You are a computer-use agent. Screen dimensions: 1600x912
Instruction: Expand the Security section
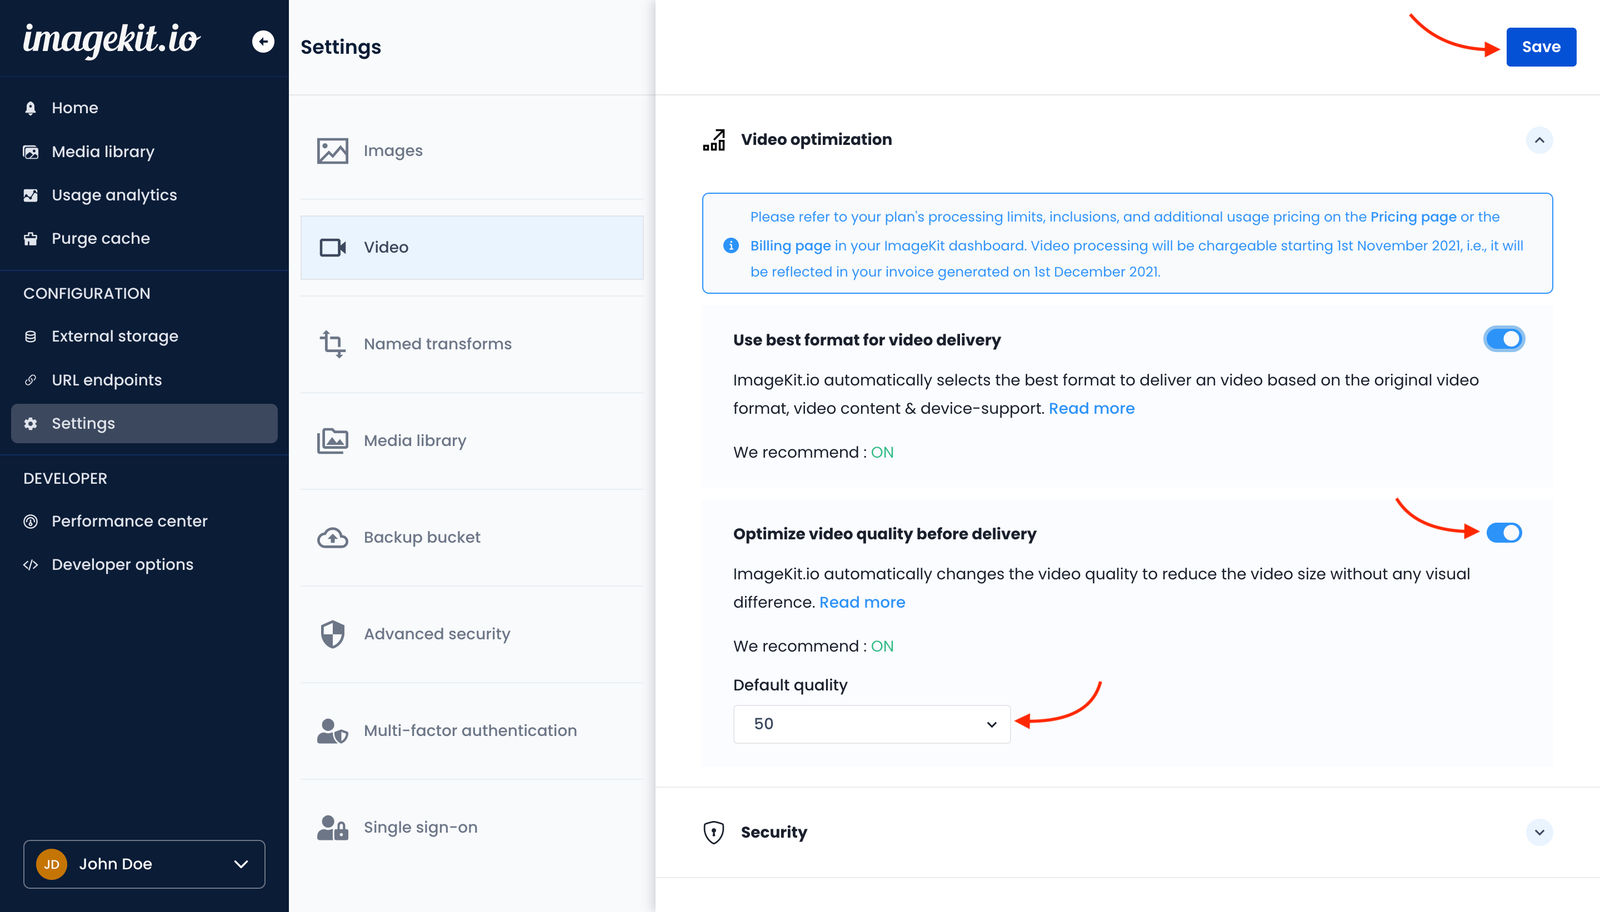(1539, 832)
